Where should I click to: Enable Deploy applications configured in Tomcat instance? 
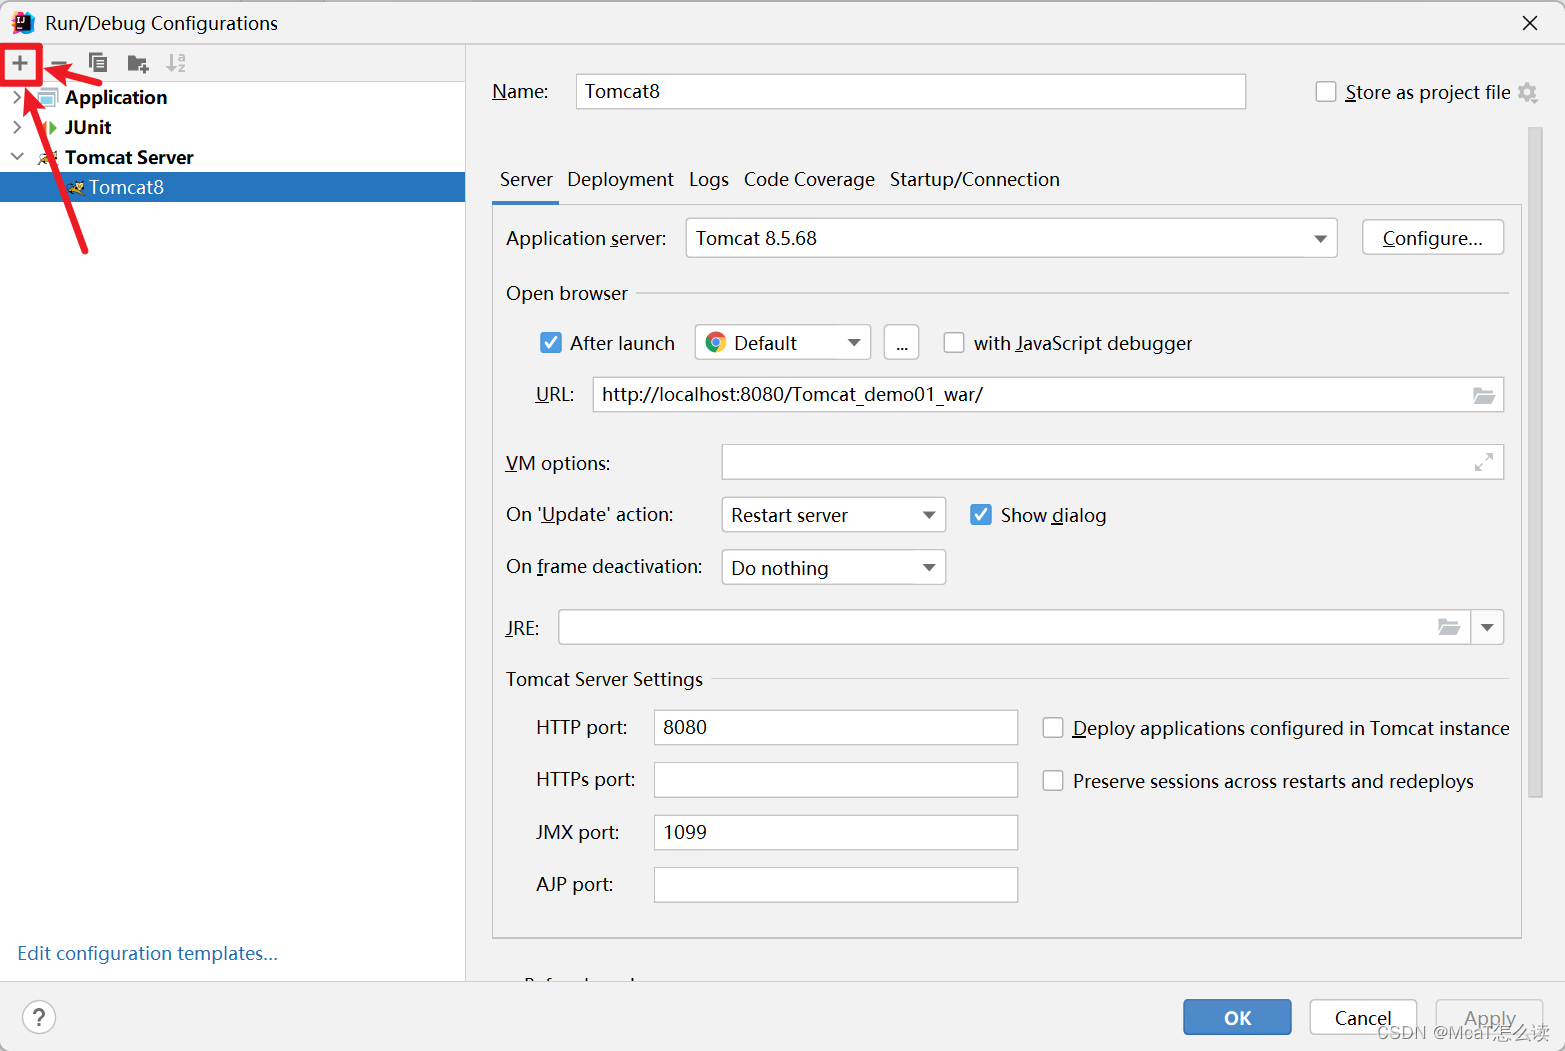coord(1053,728)
